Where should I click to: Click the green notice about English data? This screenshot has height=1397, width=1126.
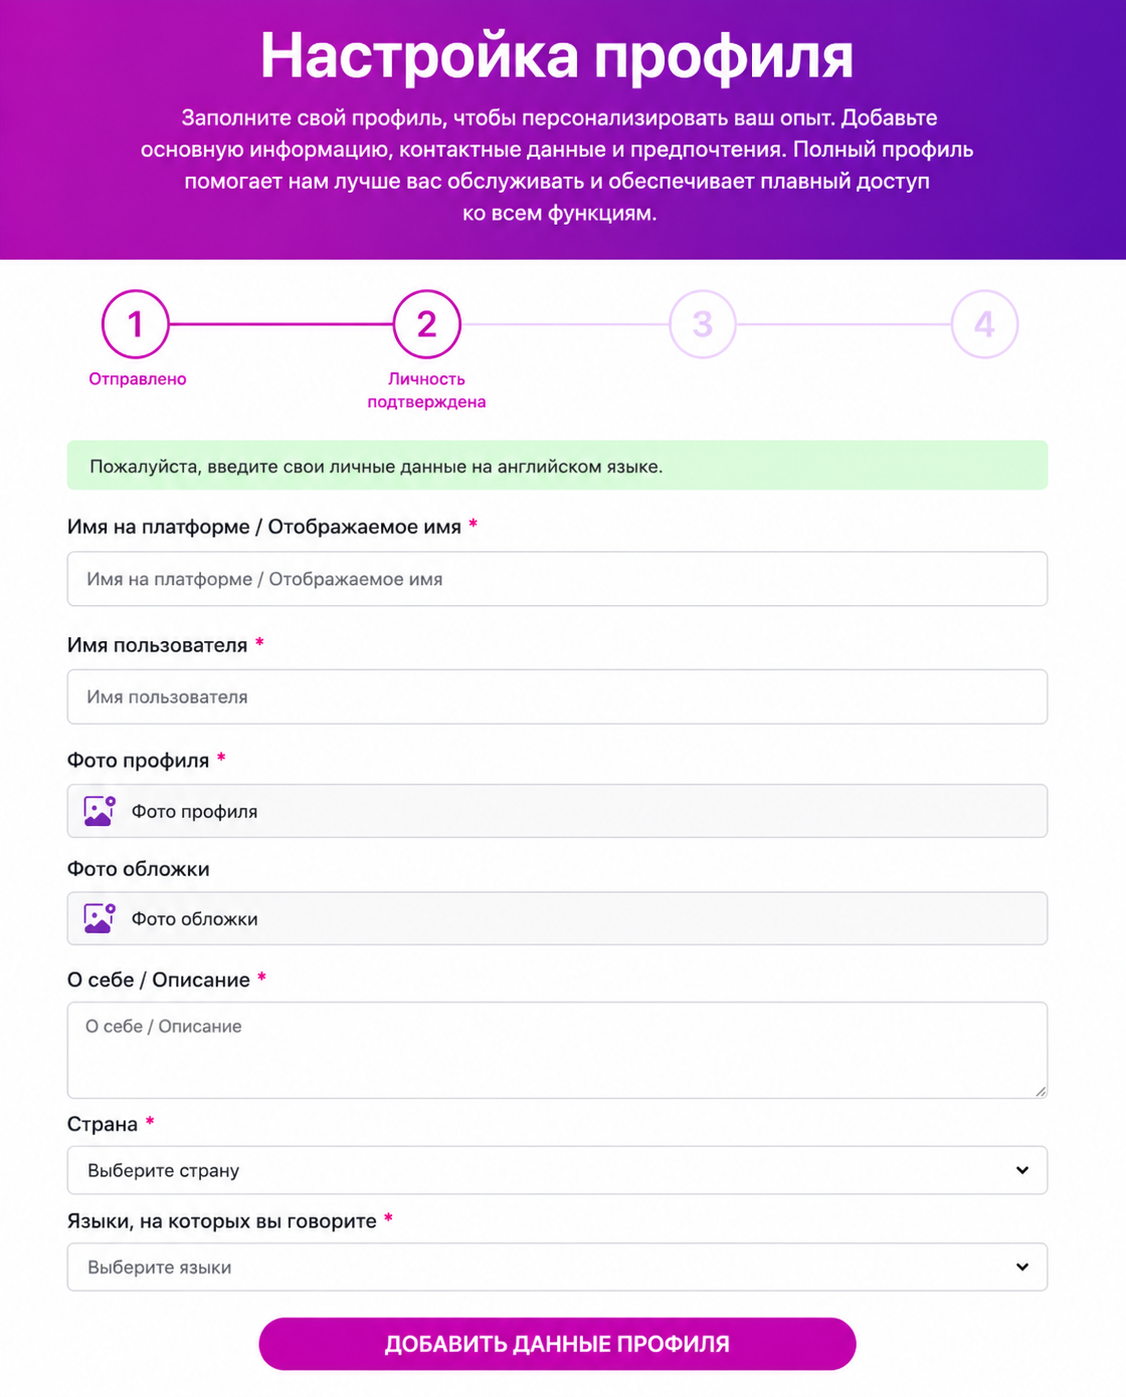pos(557,465)
